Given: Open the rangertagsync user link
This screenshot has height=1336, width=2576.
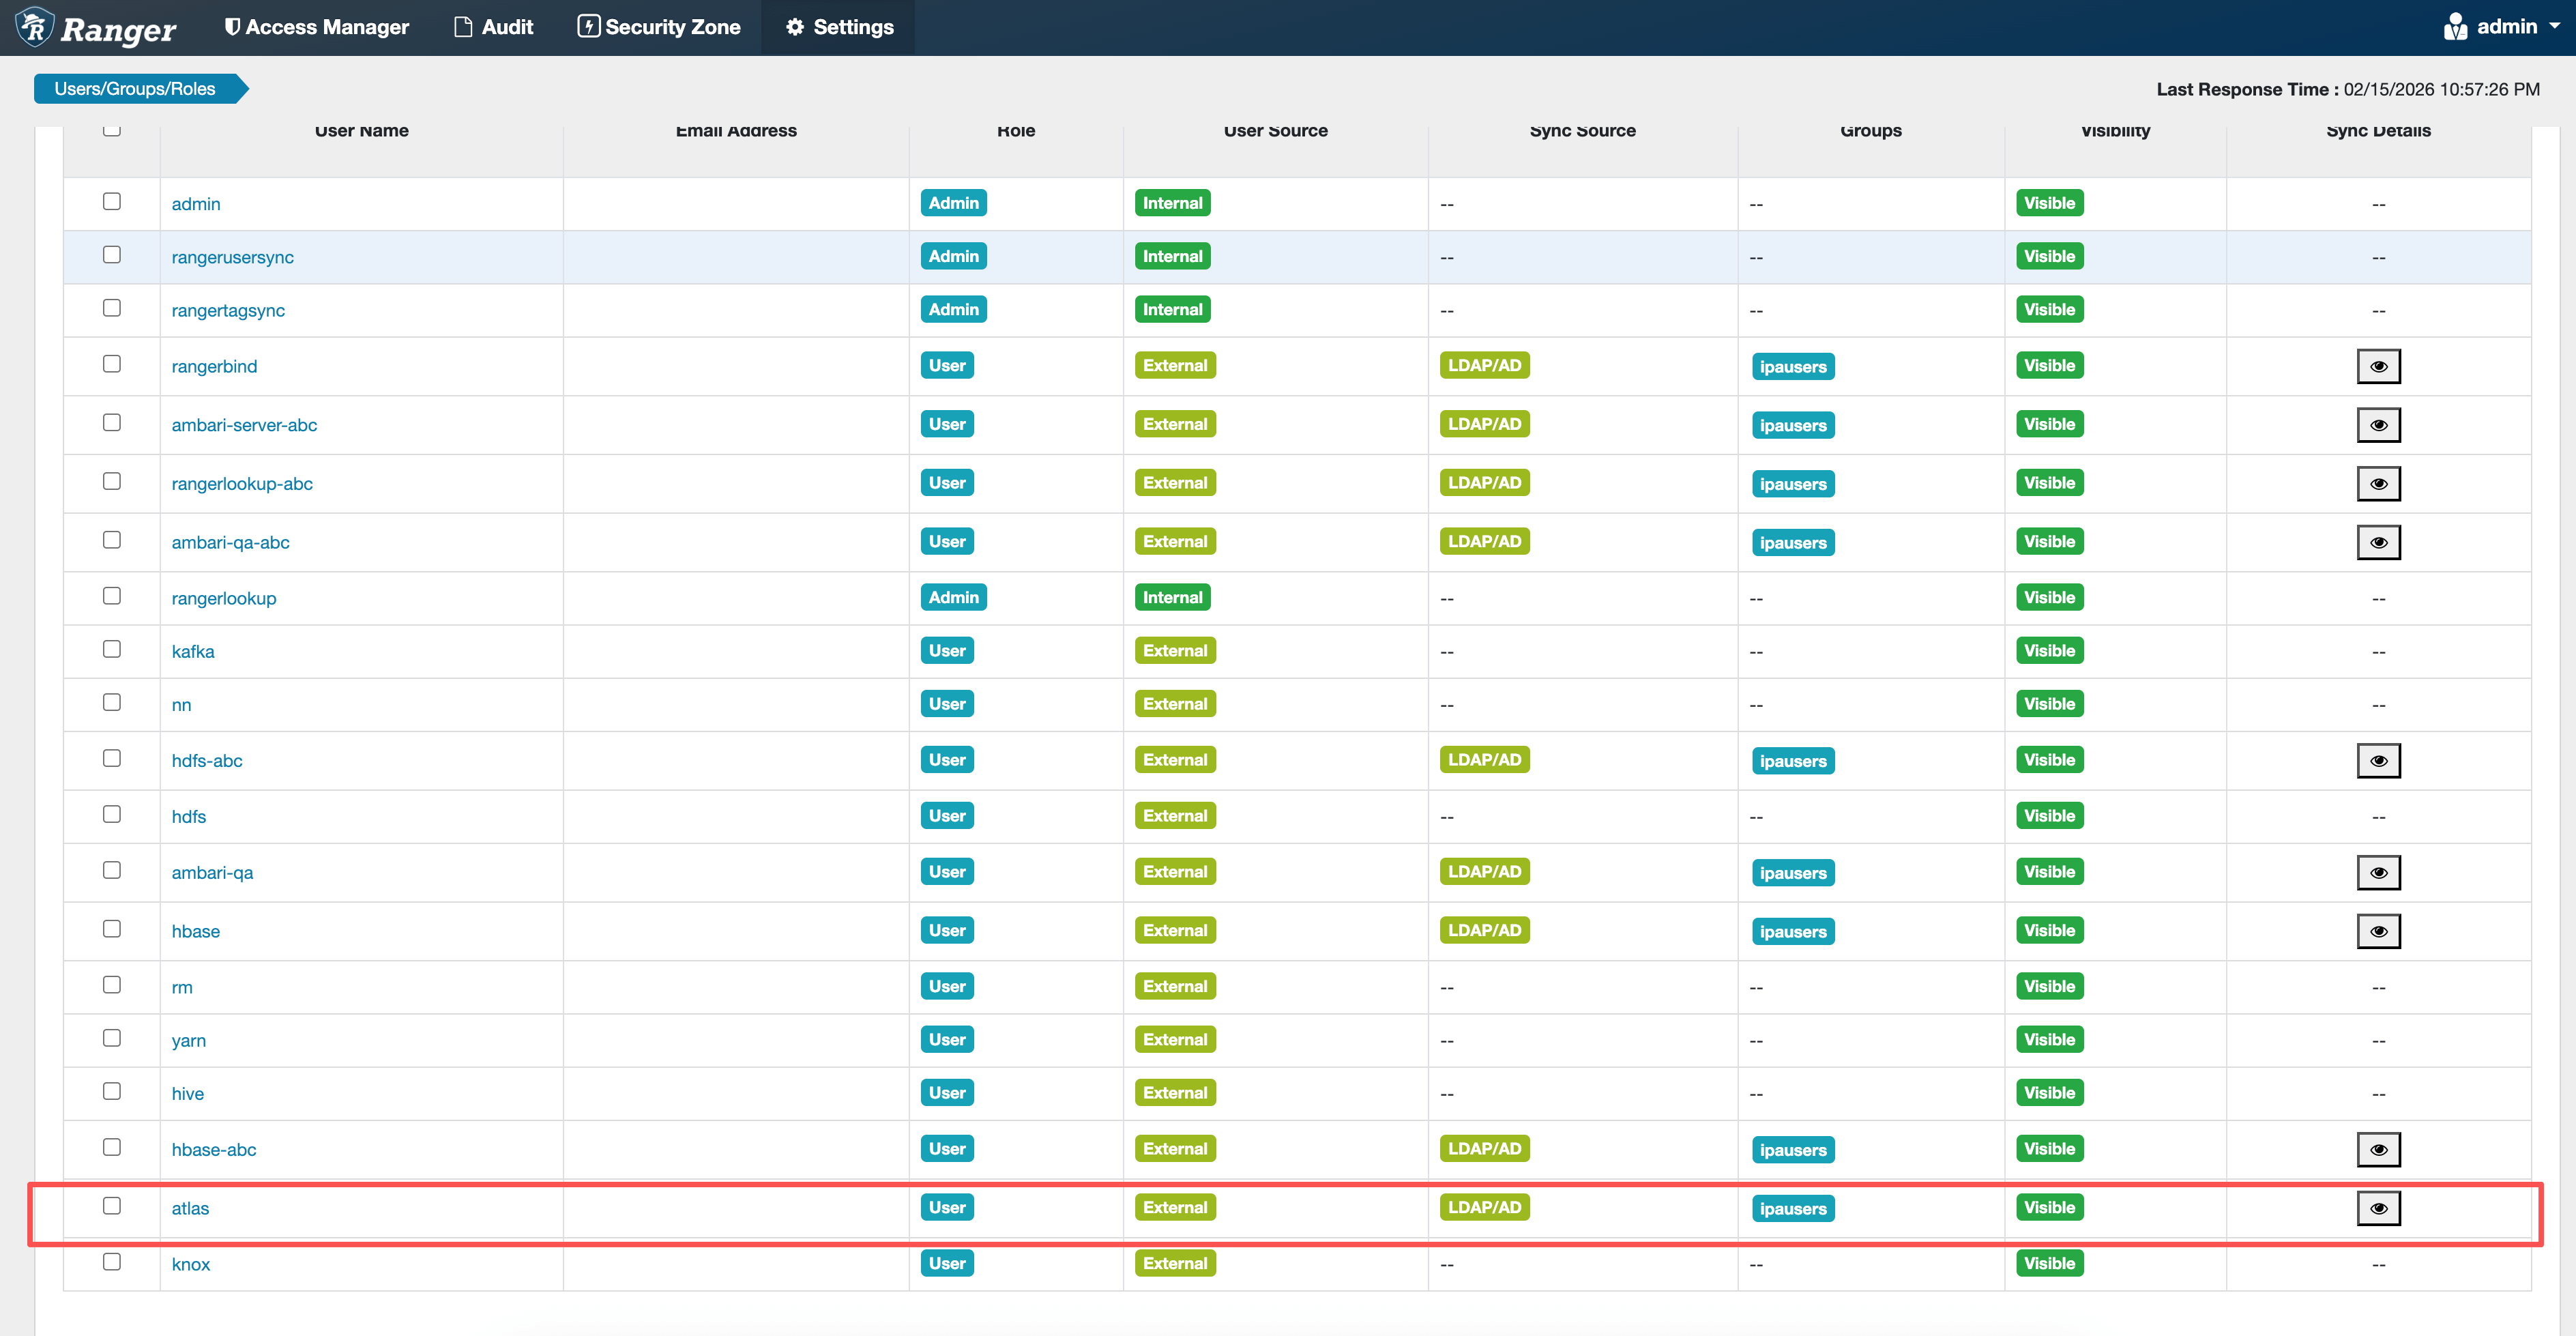Looking at the screenshot, I should point(228,310).
